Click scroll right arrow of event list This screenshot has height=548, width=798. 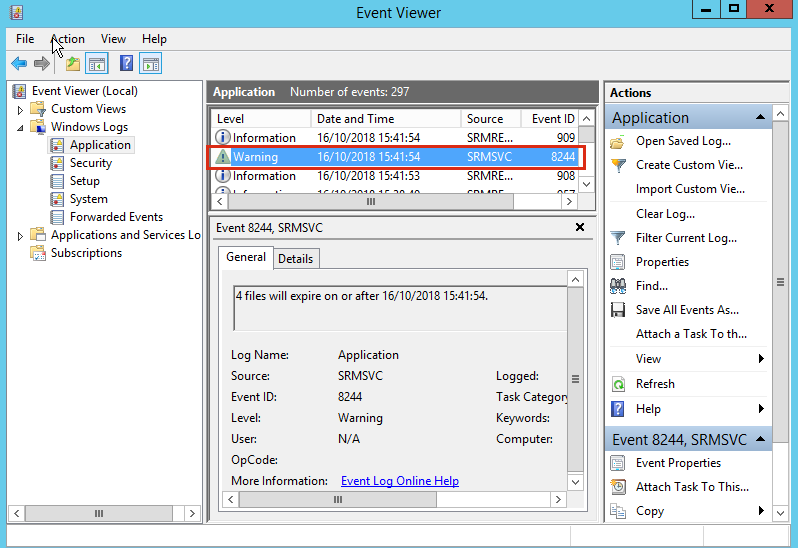point(569,202)
